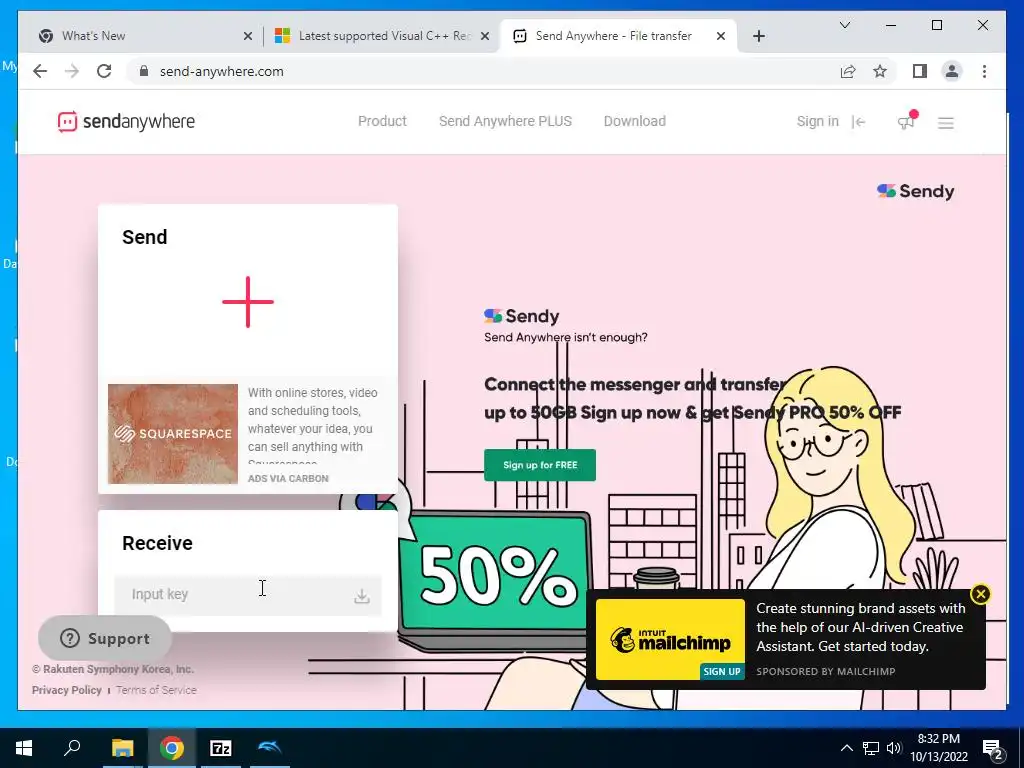Close the What's New tab
This screenshot has height=768, width=1024.
tap(248, 36)
